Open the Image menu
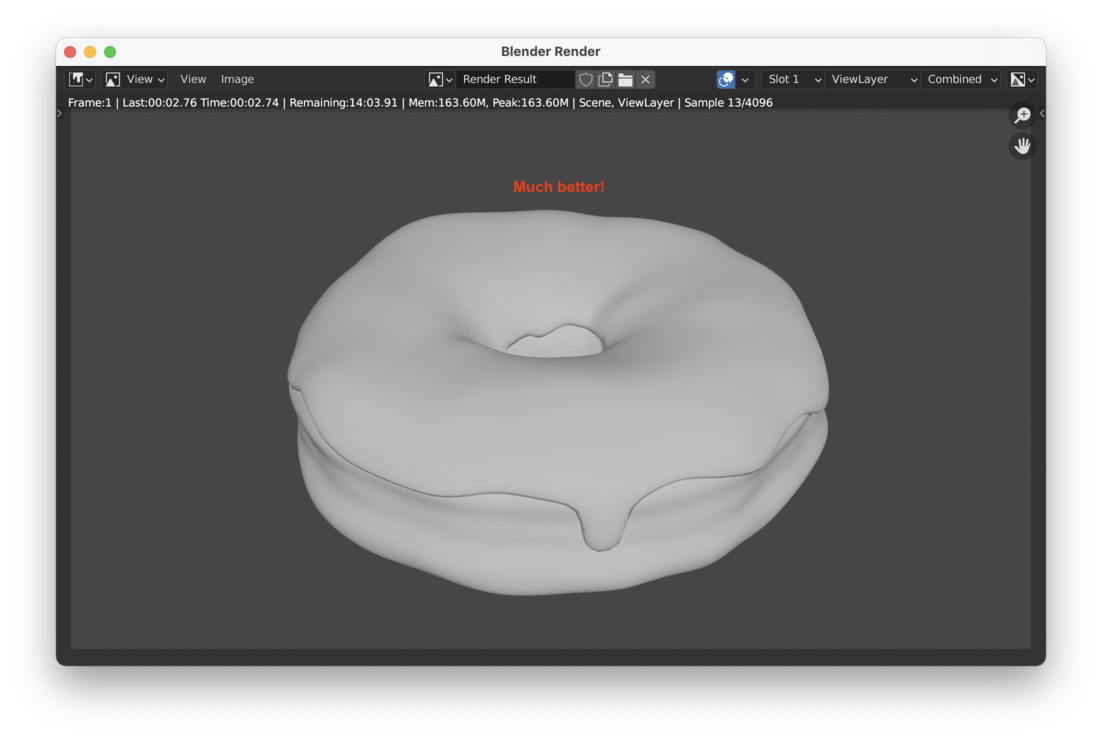Image resolution: width=1102 pixels, height=740 pixels. 237,79
